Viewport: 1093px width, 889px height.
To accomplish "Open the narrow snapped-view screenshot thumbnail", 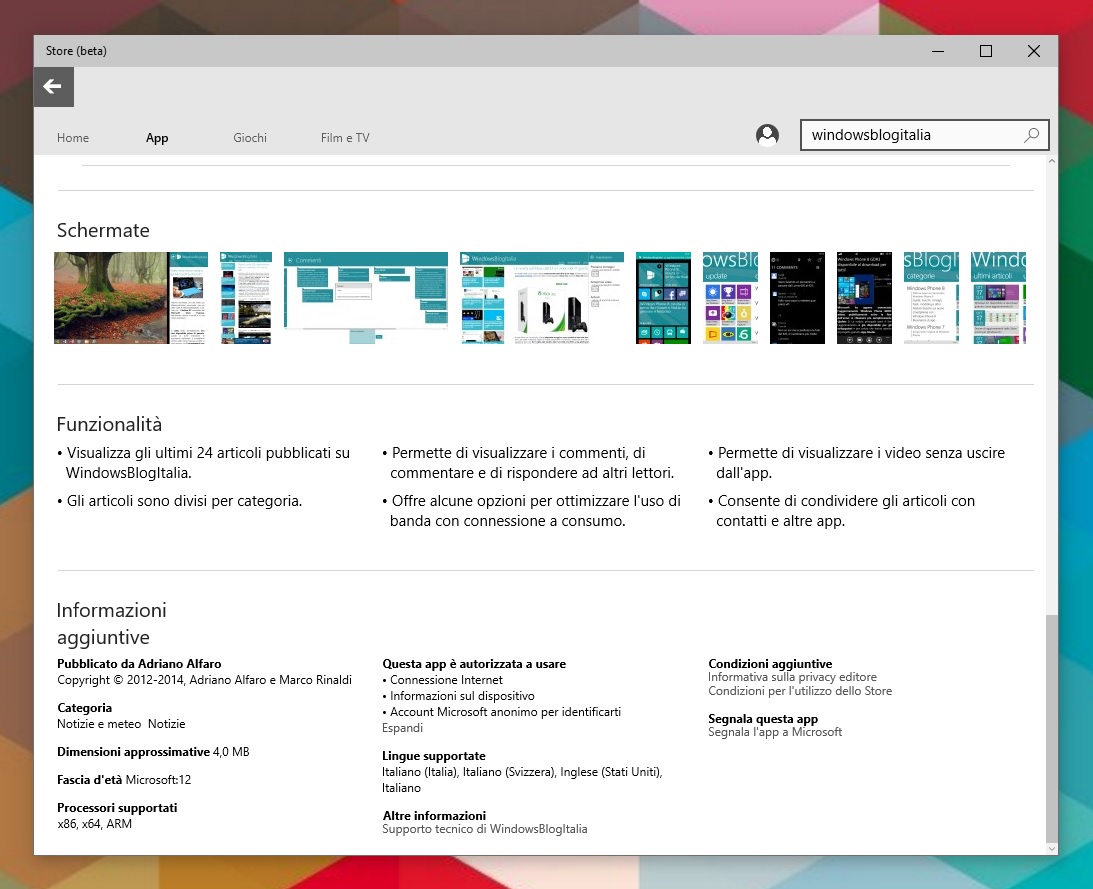I will 245,298.
